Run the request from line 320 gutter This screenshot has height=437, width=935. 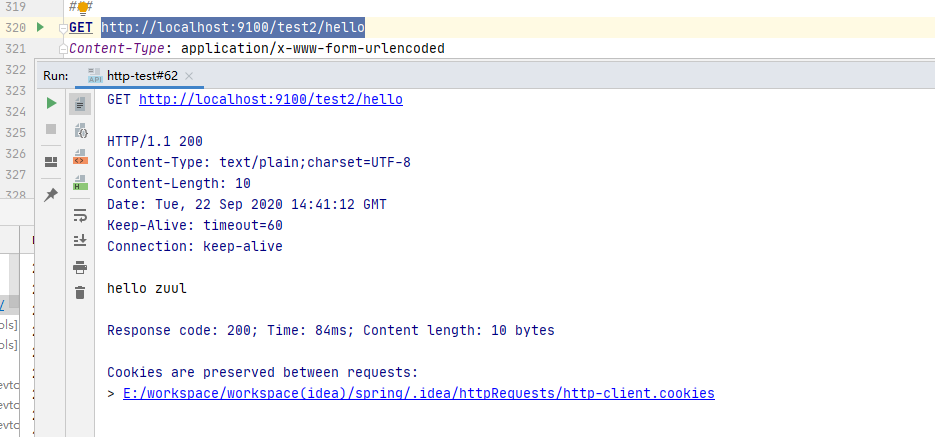point(40,27)
